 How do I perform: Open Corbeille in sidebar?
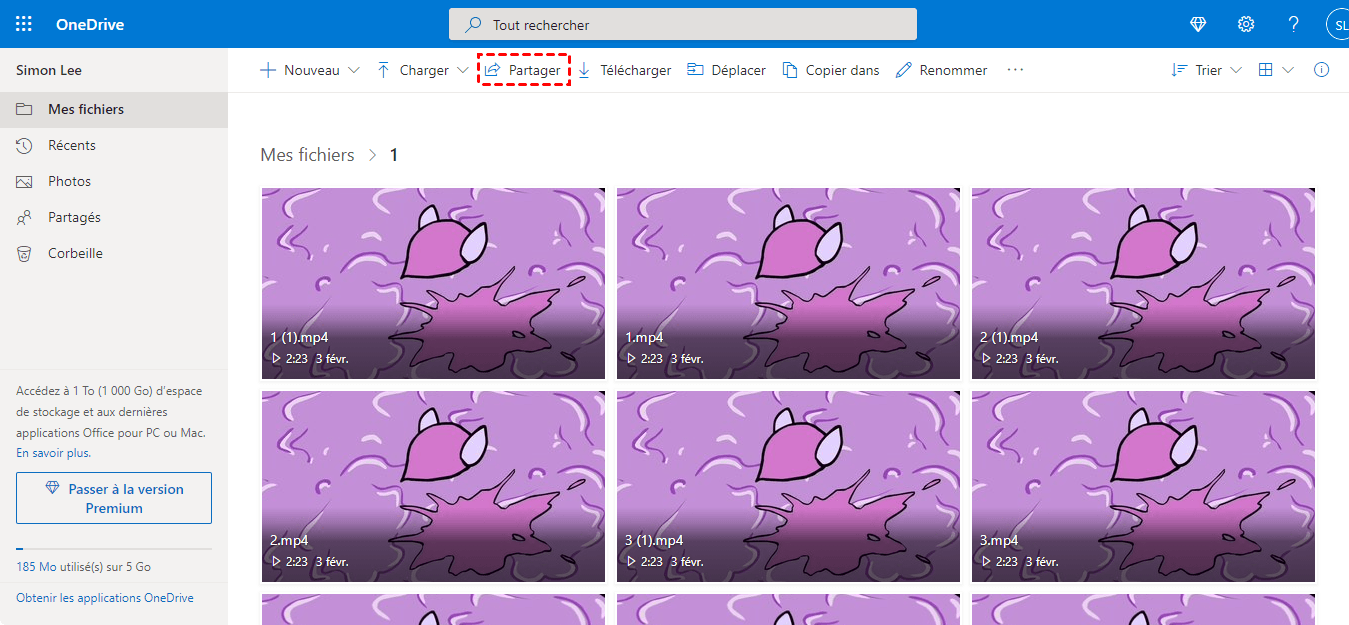pos(114,253)
